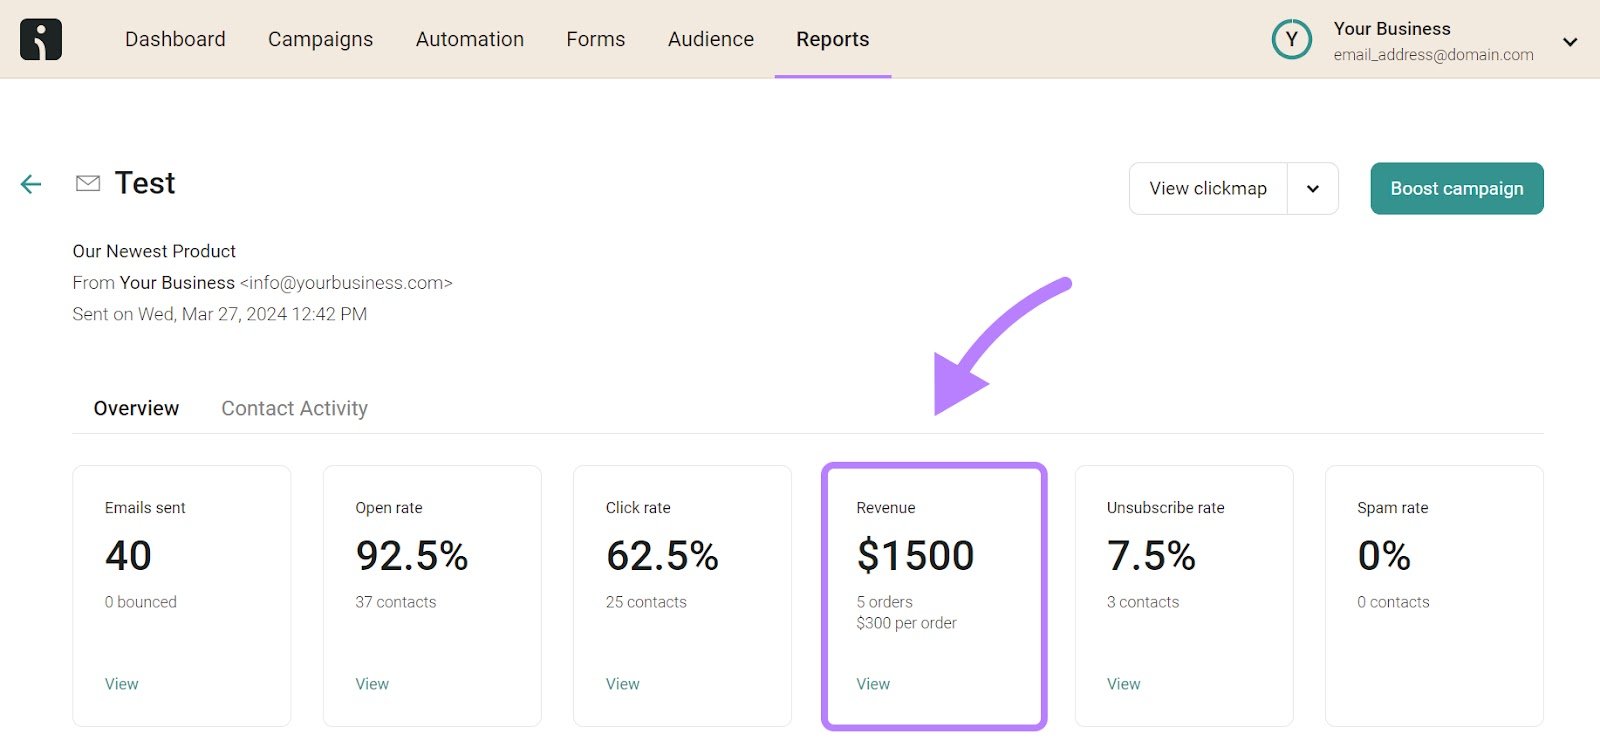Click the Unsubscribe rate label
Image resolution: width=1600 pixels, height=755 pixels.
(1165, 508)
